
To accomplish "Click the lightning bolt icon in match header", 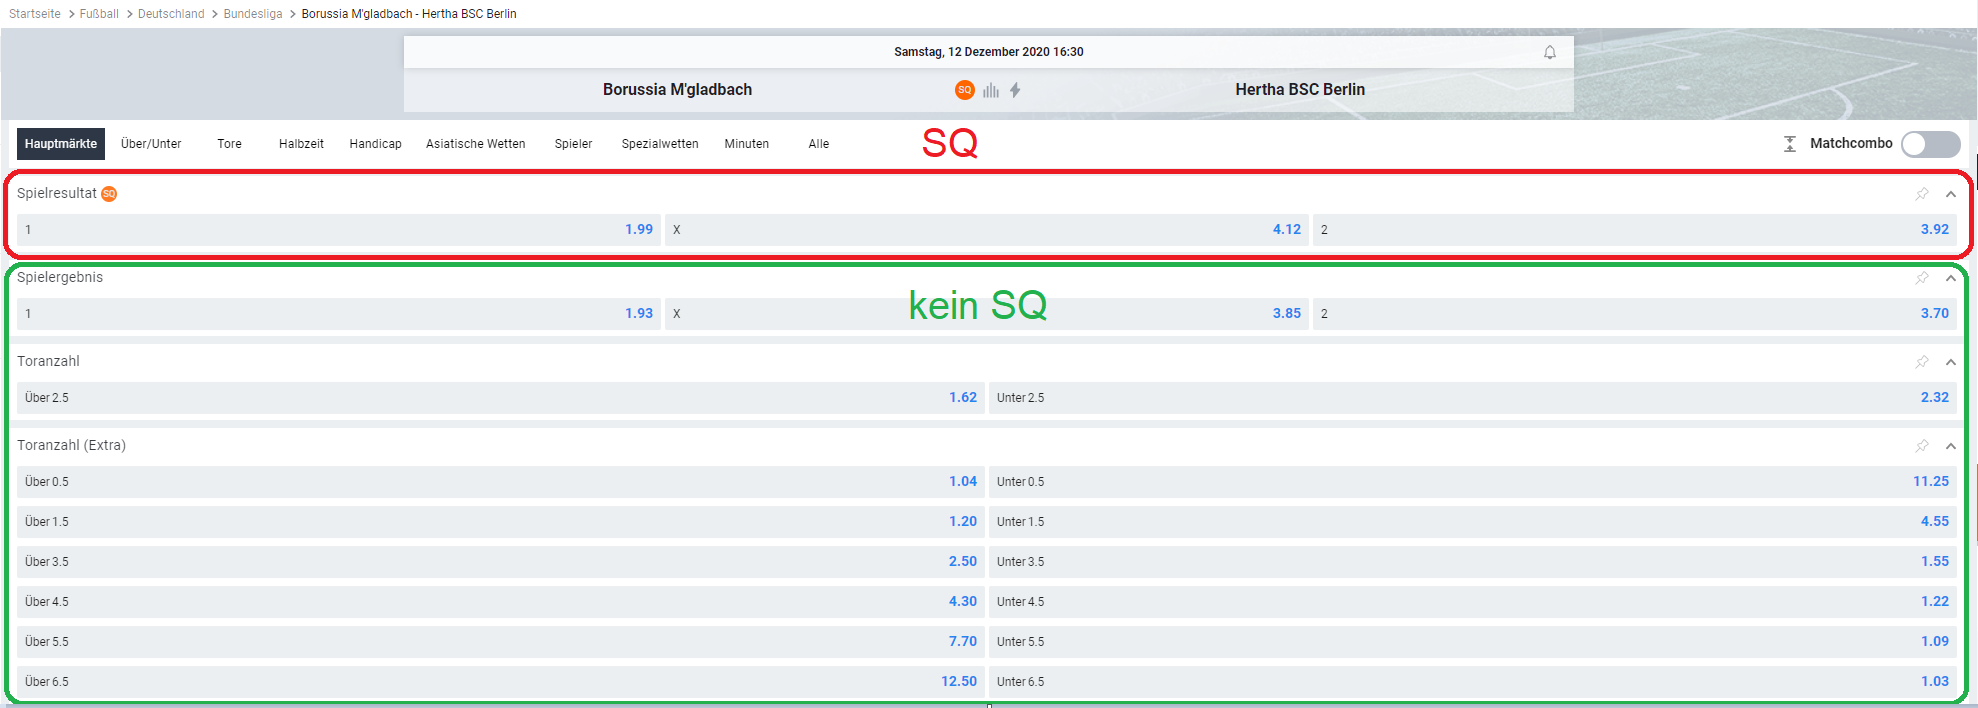I will tap(1015, 90).
